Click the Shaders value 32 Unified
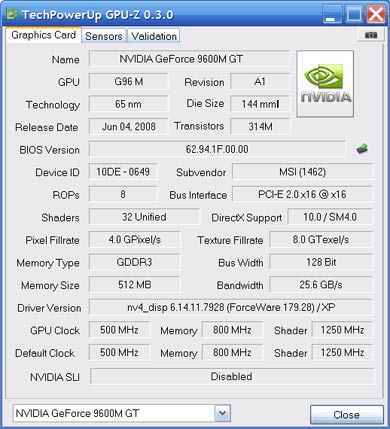This screenshot has height=429, width=390. (x=144, y=217)
